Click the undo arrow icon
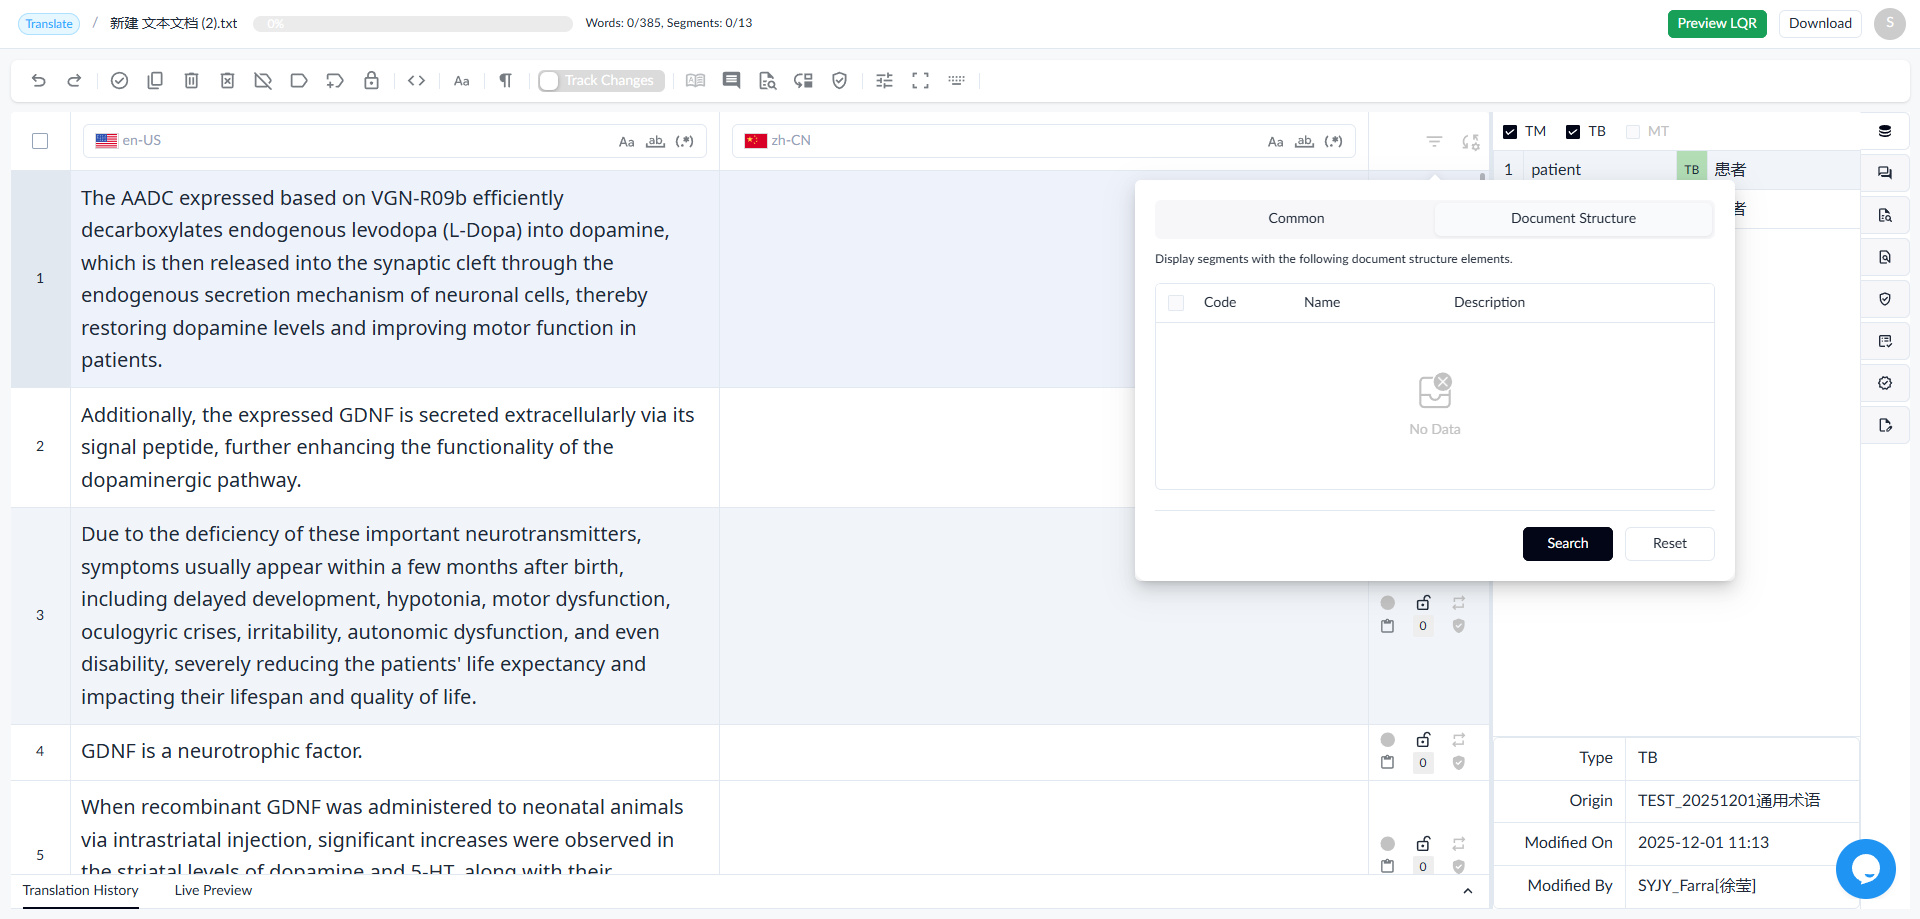The width and height of the screenshot is (1920, 919). (x=39, y=81)
